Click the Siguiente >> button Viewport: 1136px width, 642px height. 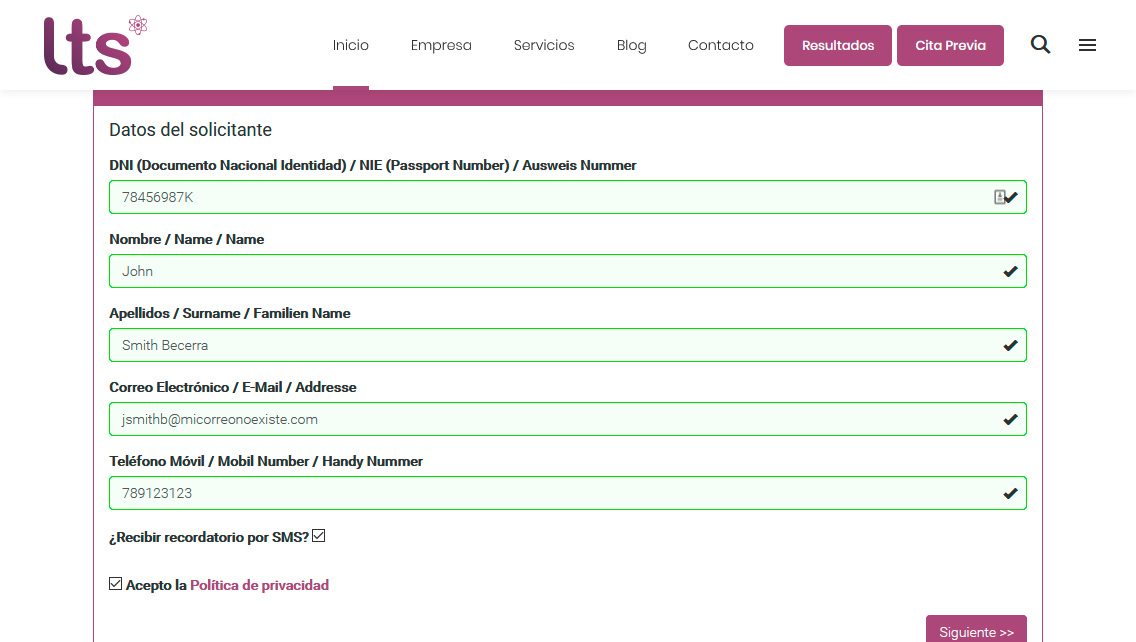[976, 631]
